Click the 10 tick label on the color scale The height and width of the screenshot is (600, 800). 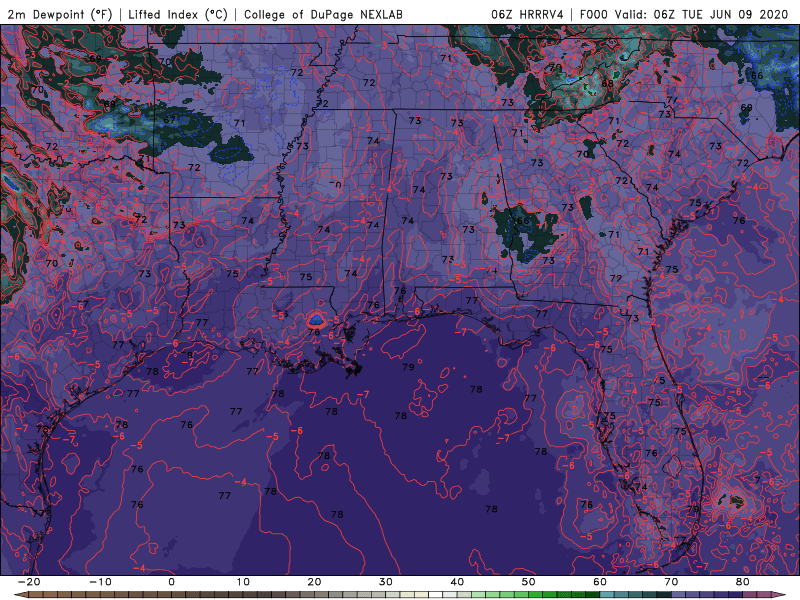click(x=243, y=582)
